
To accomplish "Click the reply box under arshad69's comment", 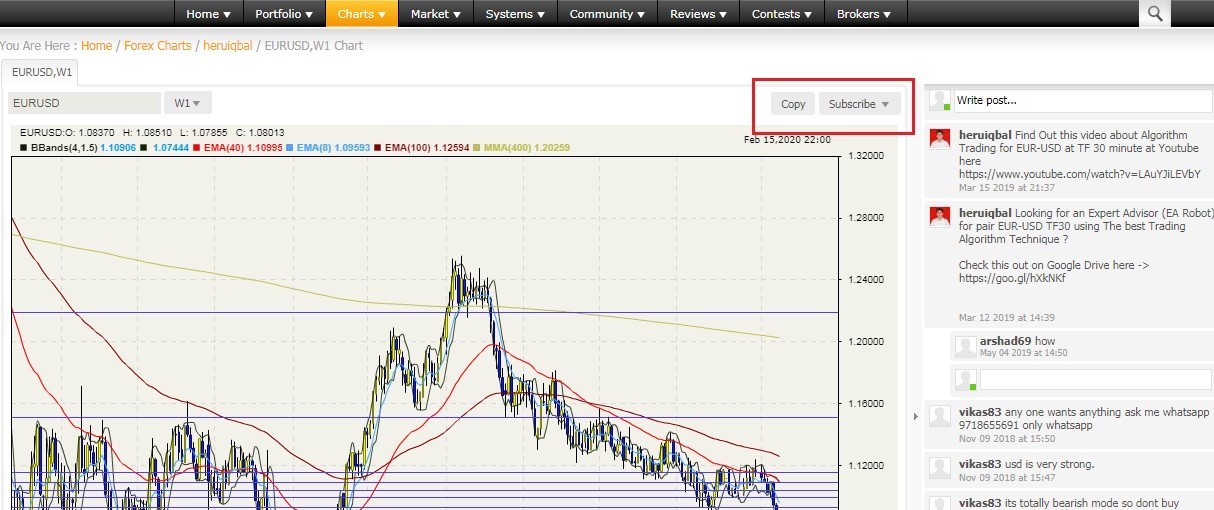I will click(1095, 380).
